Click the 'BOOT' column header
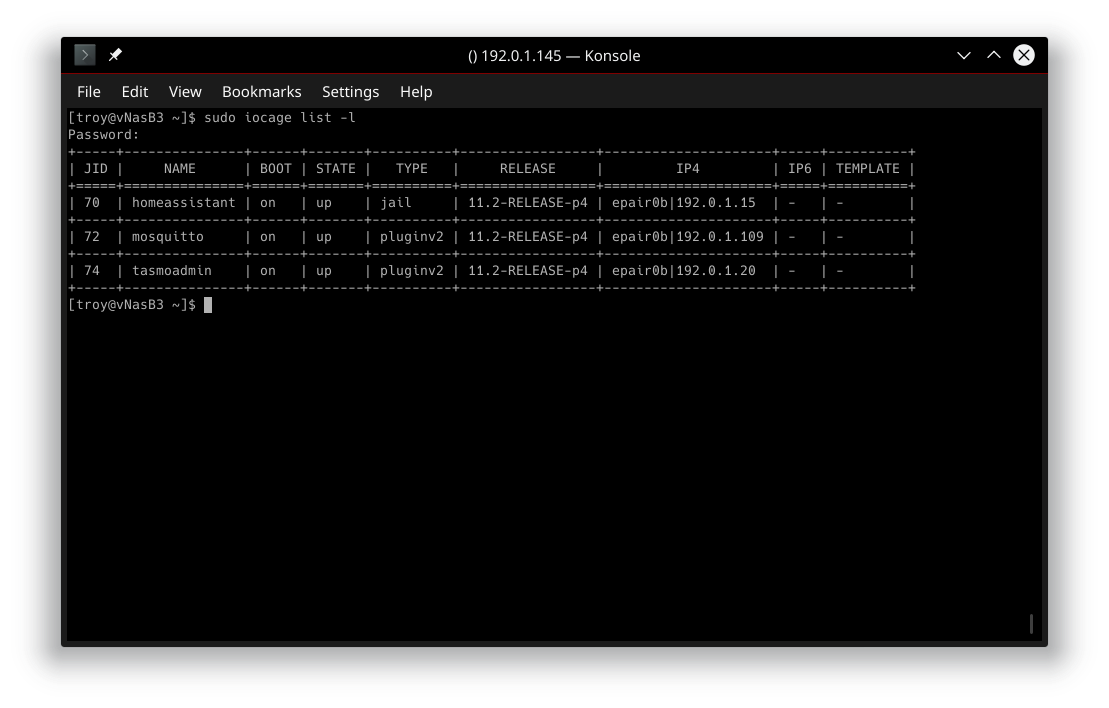The image size is (1109, 708). click(275, 169)
